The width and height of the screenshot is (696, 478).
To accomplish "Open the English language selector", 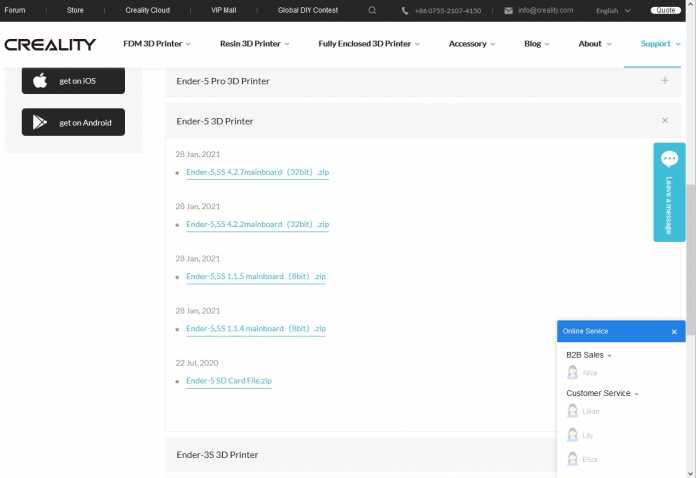I will [x=613, y=11].
